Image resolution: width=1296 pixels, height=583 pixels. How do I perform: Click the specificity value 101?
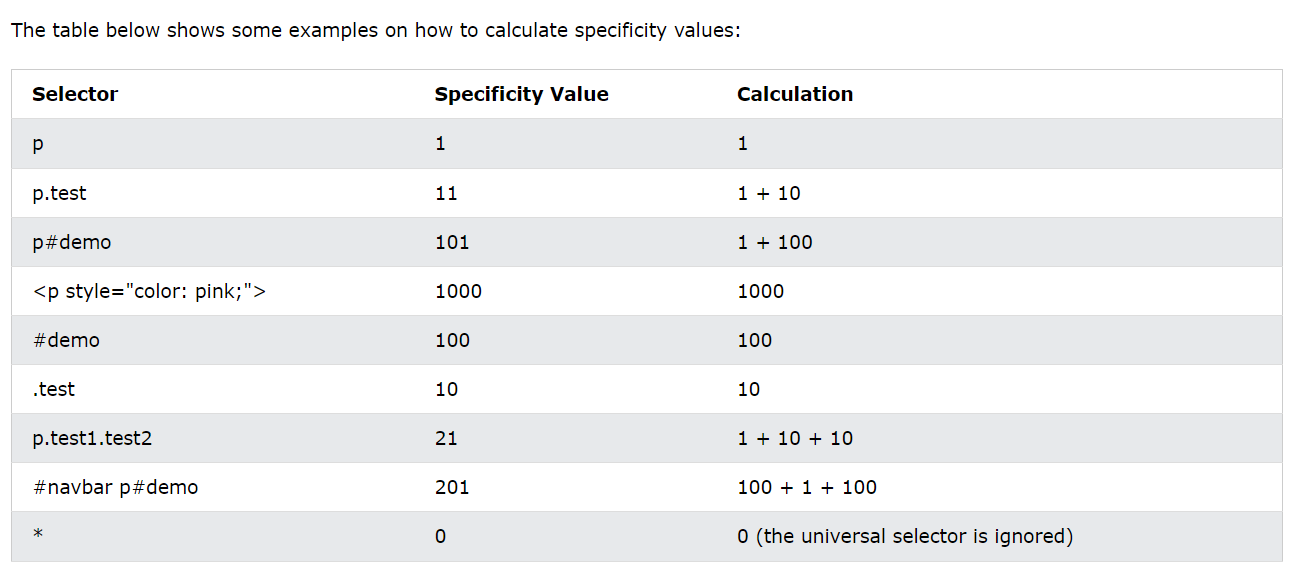click(x=452, y=242)
